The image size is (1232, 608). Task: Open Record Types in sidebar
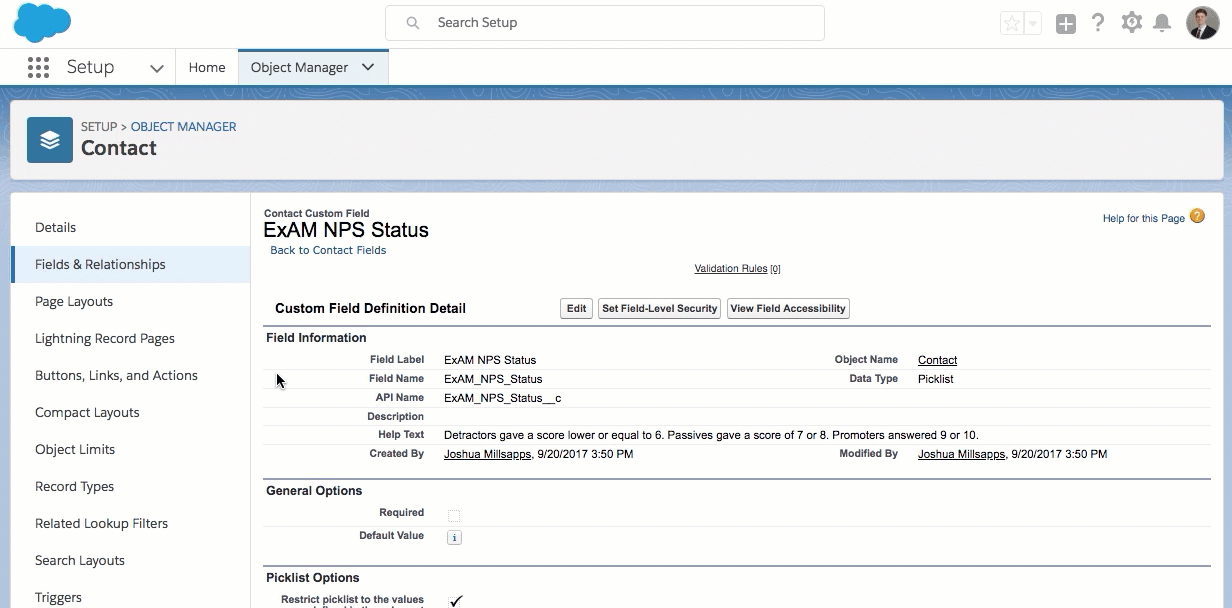coord(130,487)
